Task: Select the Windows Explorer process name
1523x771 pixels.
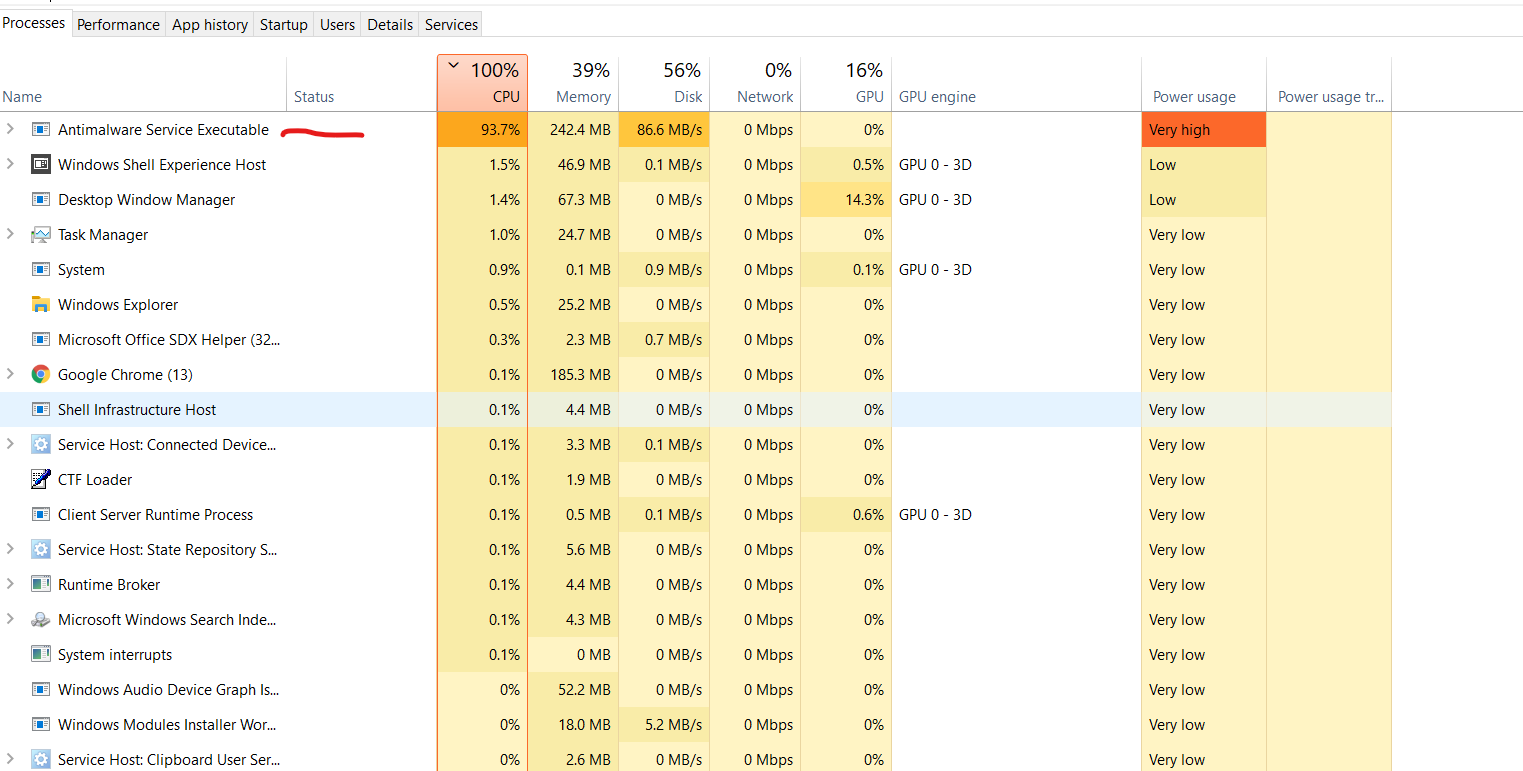Action: pyautogui.click(x=118, y=305)
